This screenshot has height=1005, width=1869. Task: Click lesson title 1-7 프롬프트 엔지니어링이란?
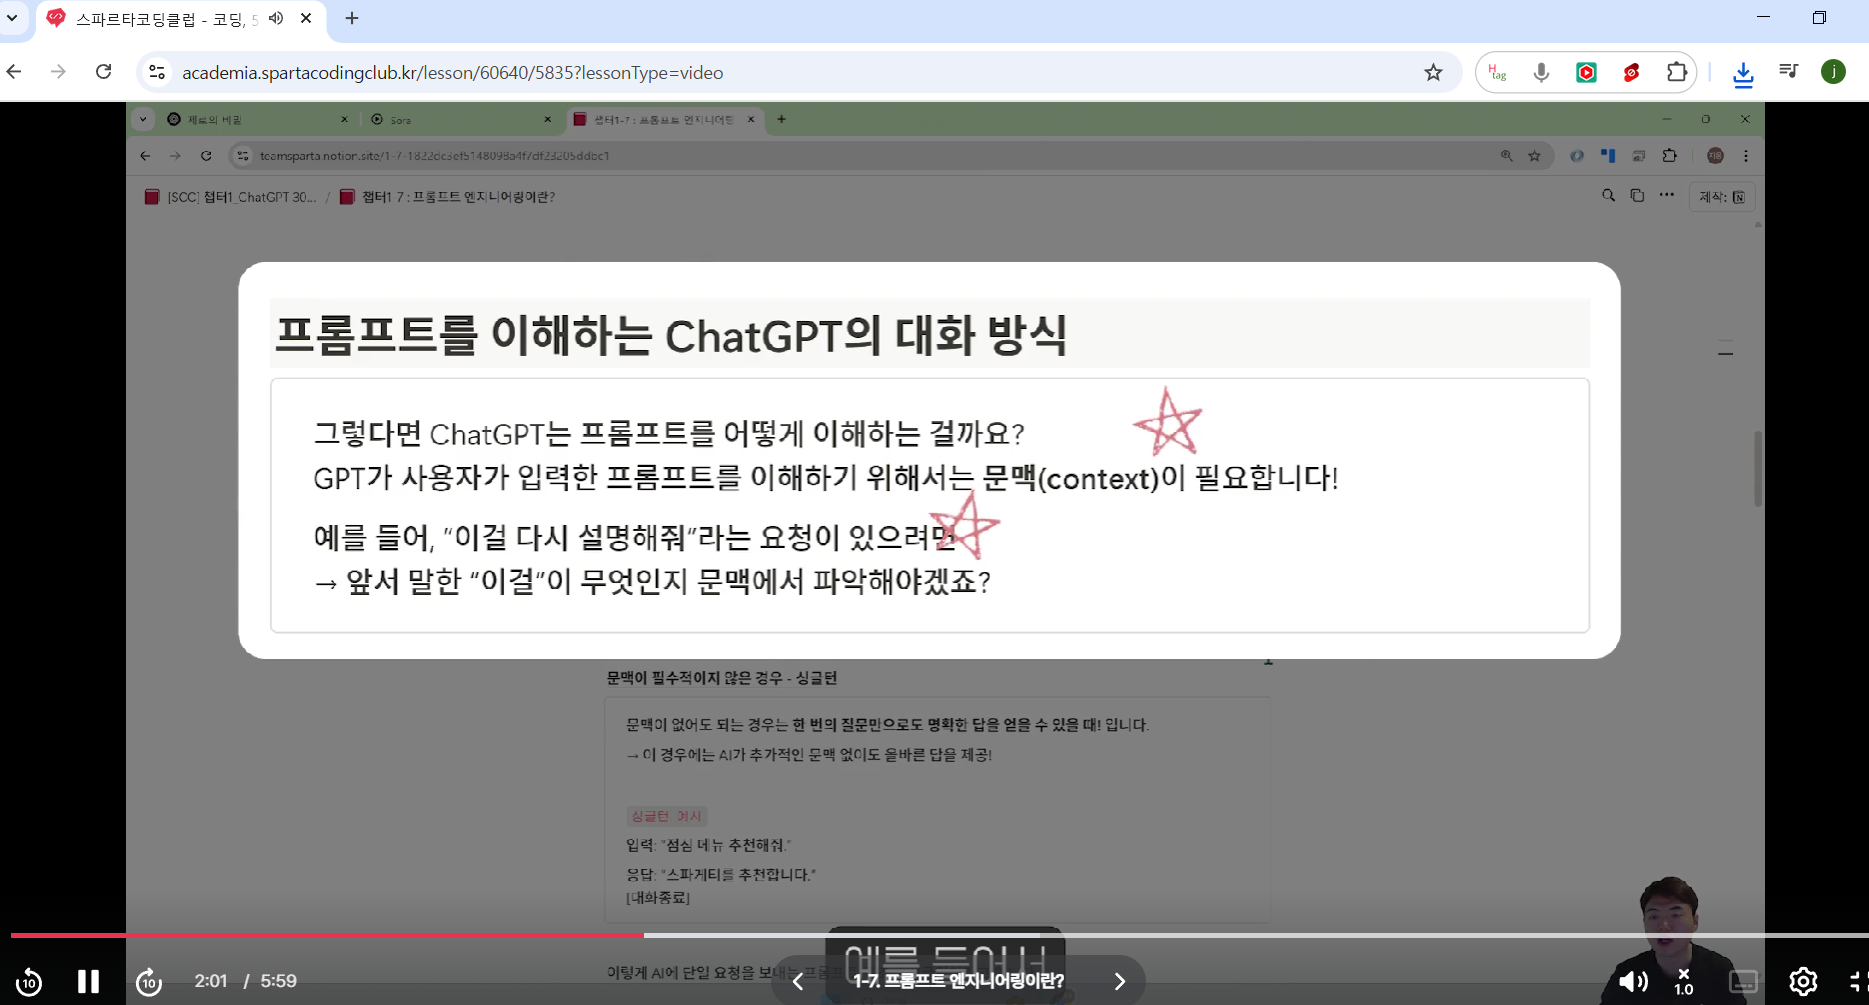[x=958, y=981]
